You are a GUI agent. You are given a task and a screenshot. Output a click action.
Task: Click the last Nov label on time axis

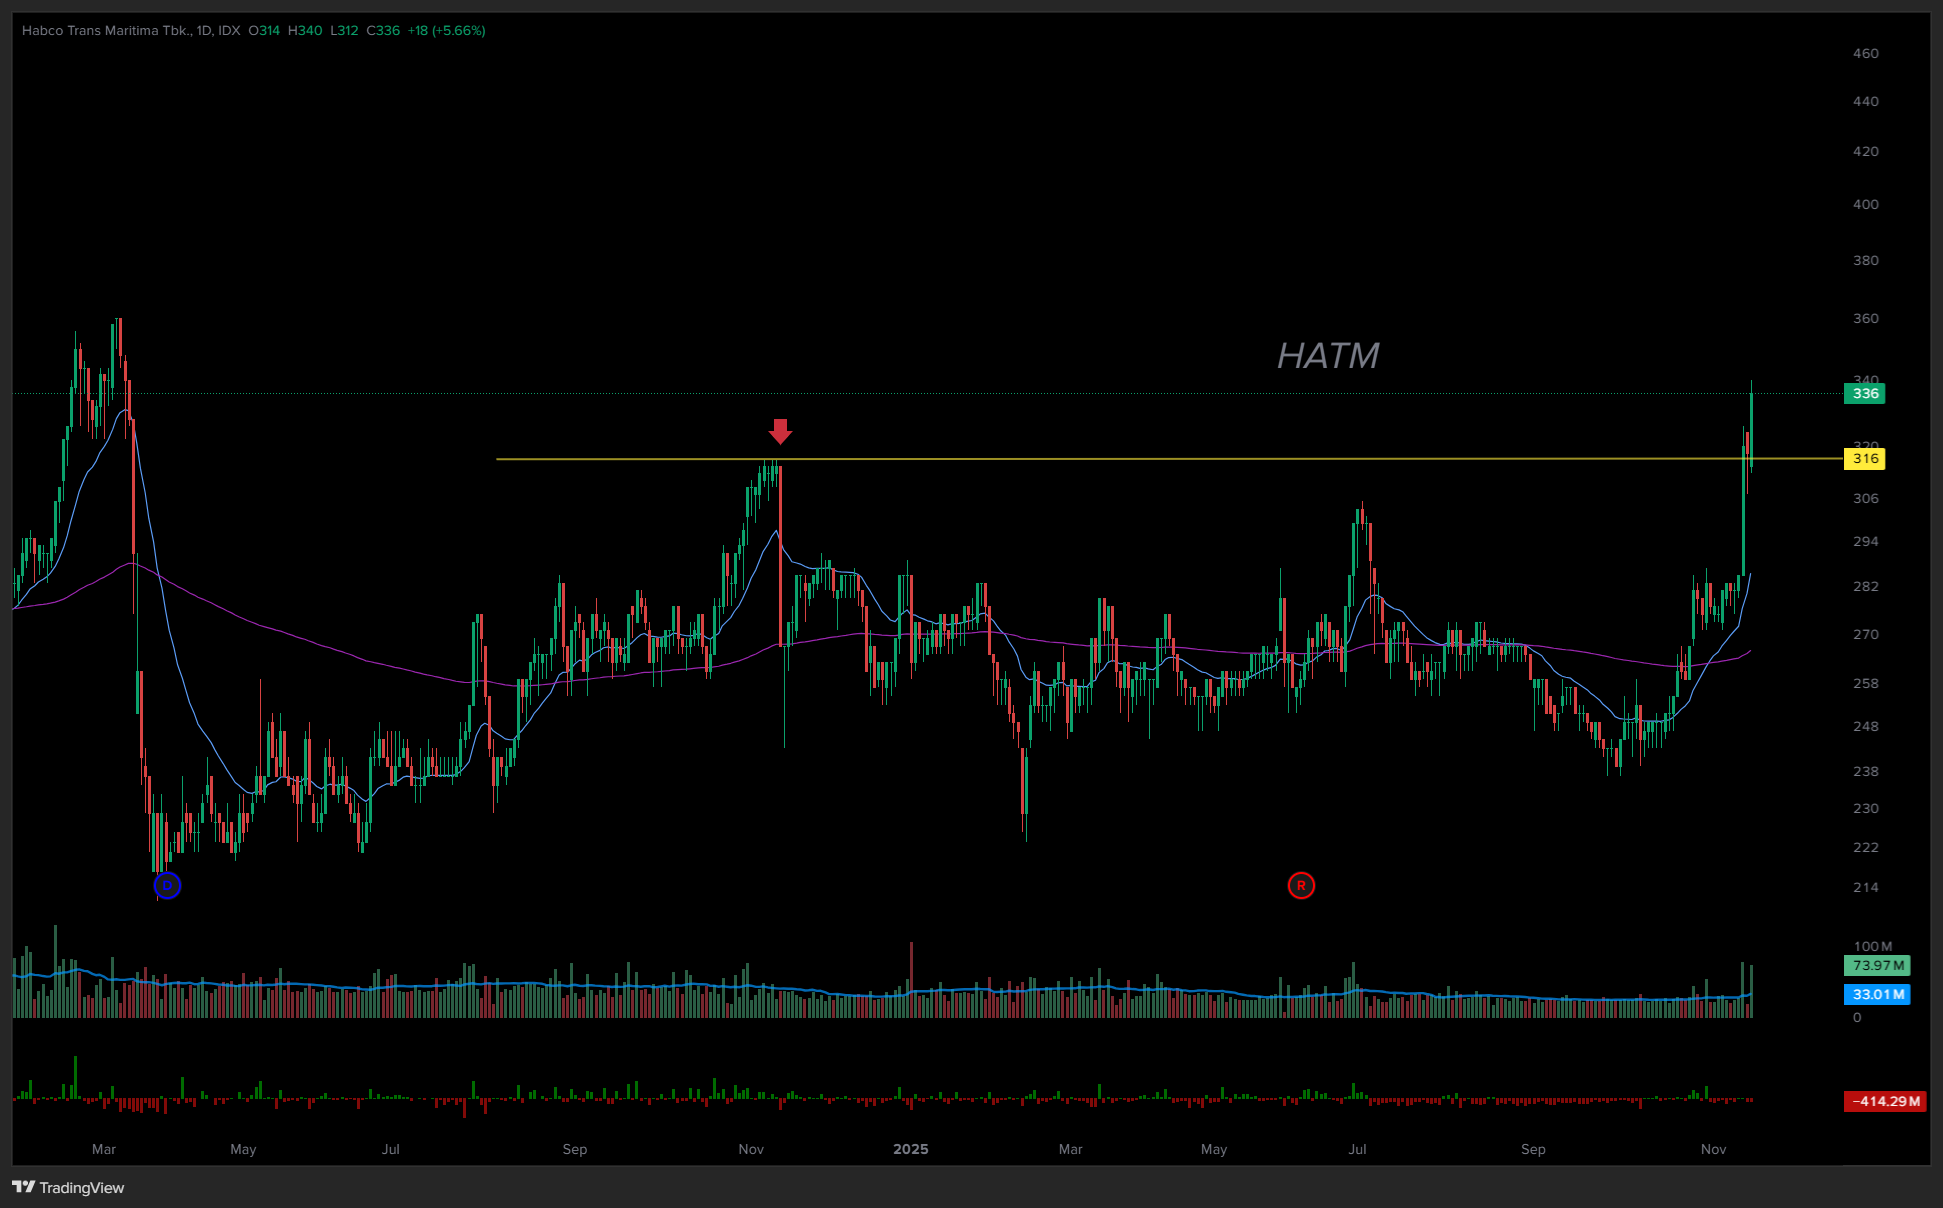point(1713,1149)
